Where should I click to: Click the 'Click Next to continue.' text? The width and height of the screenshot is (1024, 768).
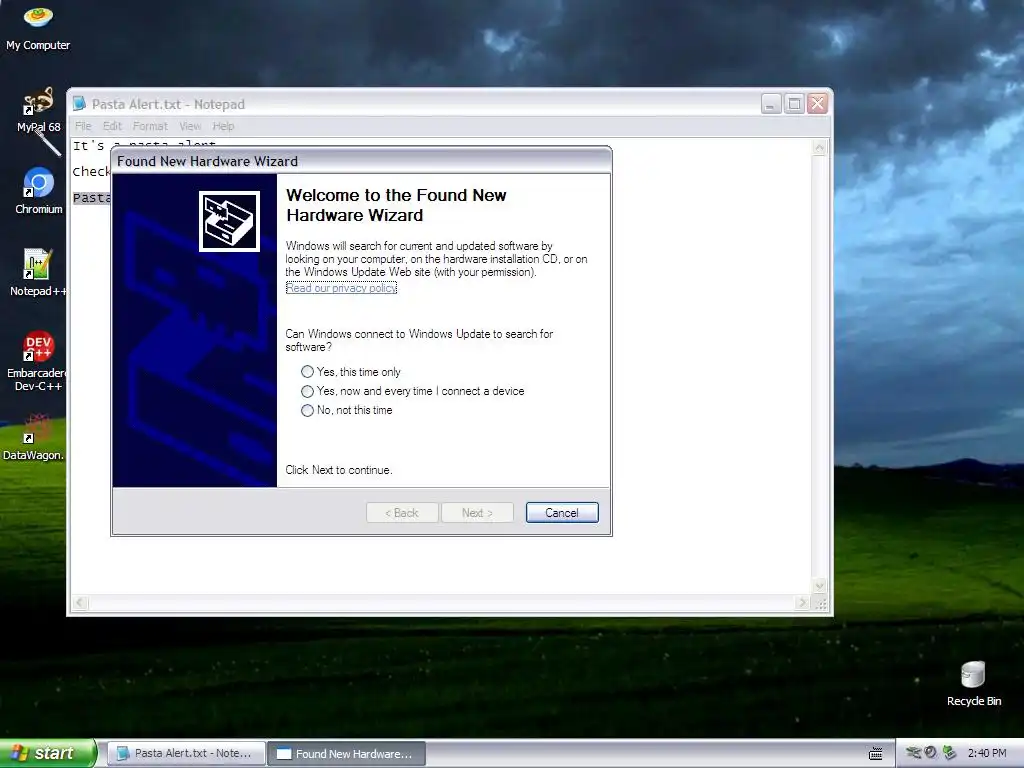pos(338,470)
